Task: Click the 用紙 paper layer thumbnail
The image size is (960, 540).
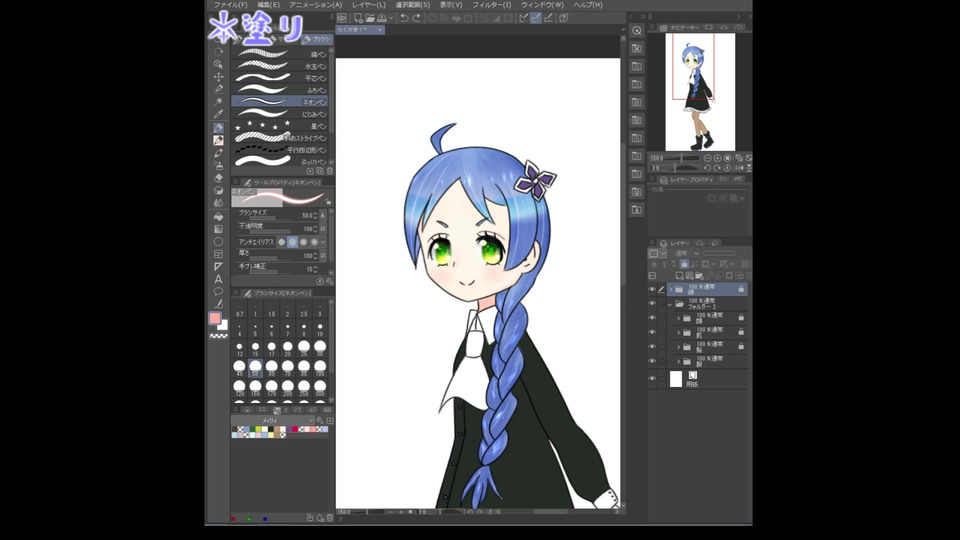Action: [x=676, y=379]
